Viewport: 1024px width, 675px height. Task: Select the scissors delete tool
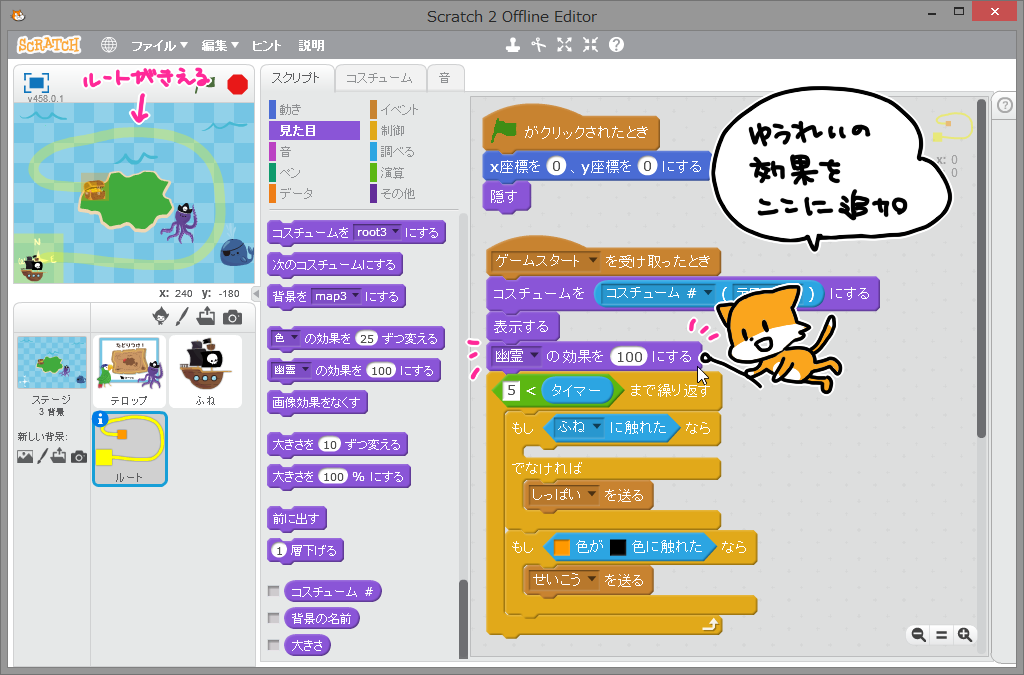(538, 44)
